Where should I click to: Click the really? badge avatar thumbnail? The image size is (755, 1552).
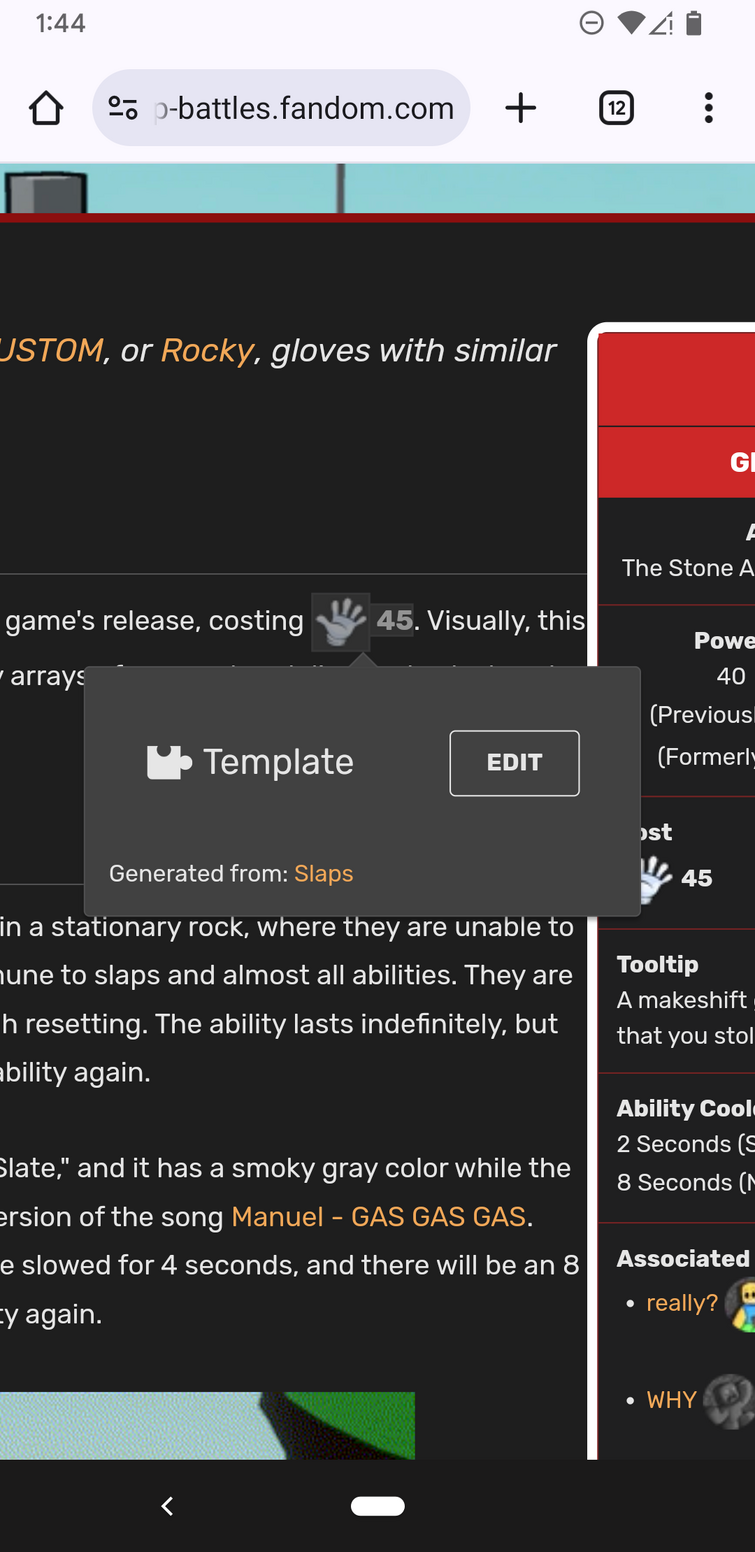[x=740, y=1302]
